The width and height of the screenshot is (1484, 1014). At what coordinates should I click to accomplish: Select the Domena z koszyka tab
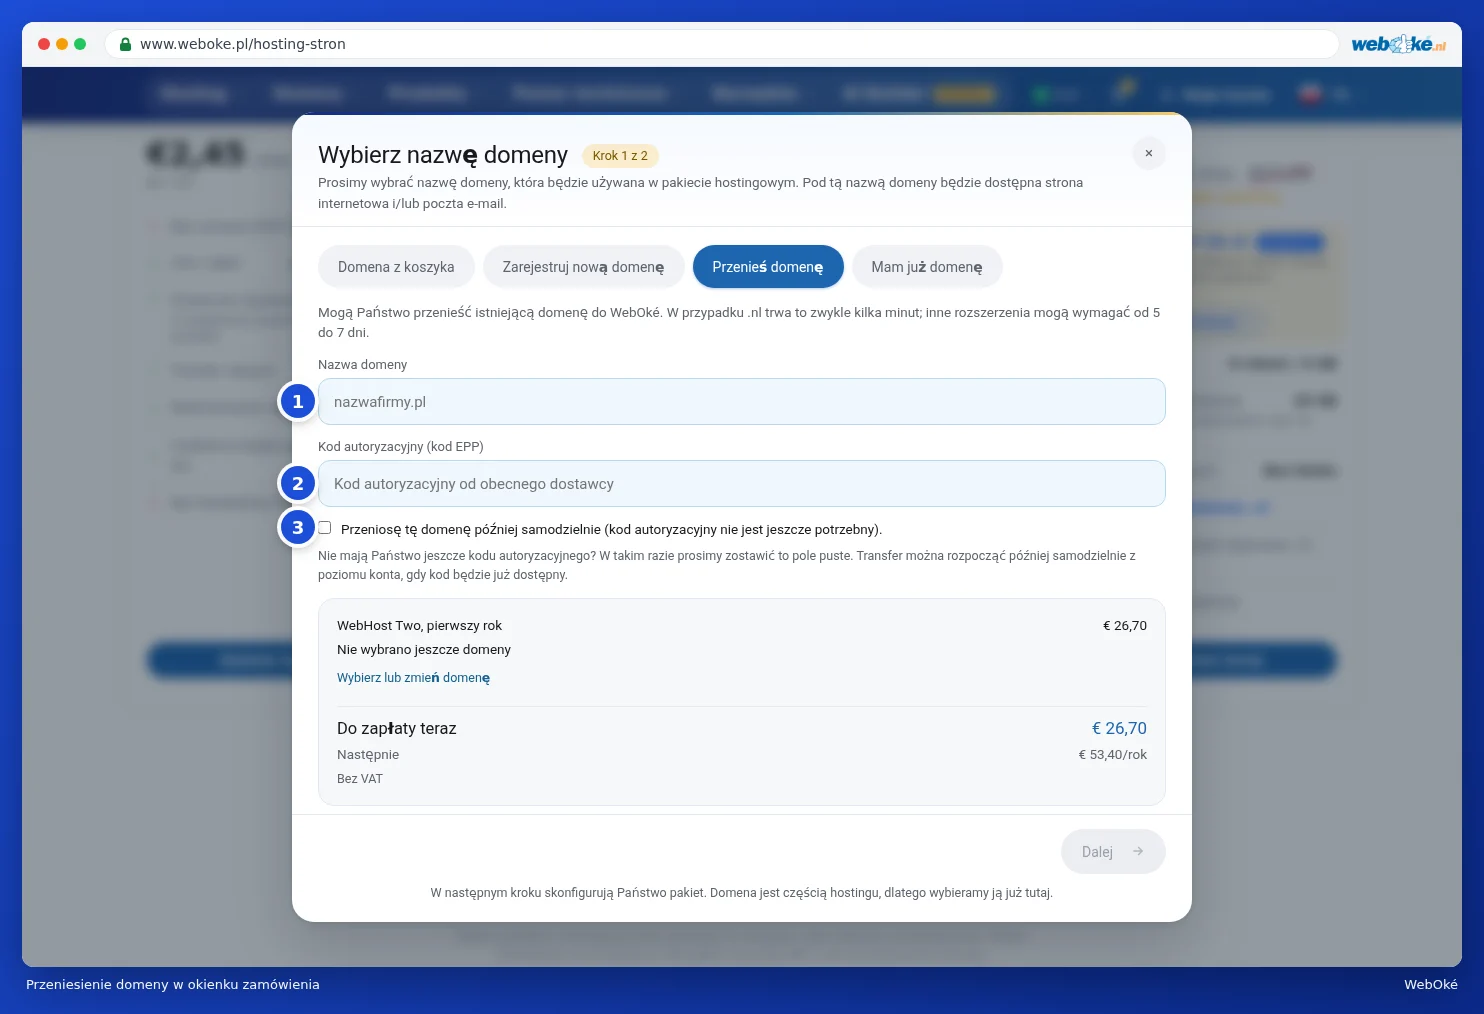click(396, 267)
